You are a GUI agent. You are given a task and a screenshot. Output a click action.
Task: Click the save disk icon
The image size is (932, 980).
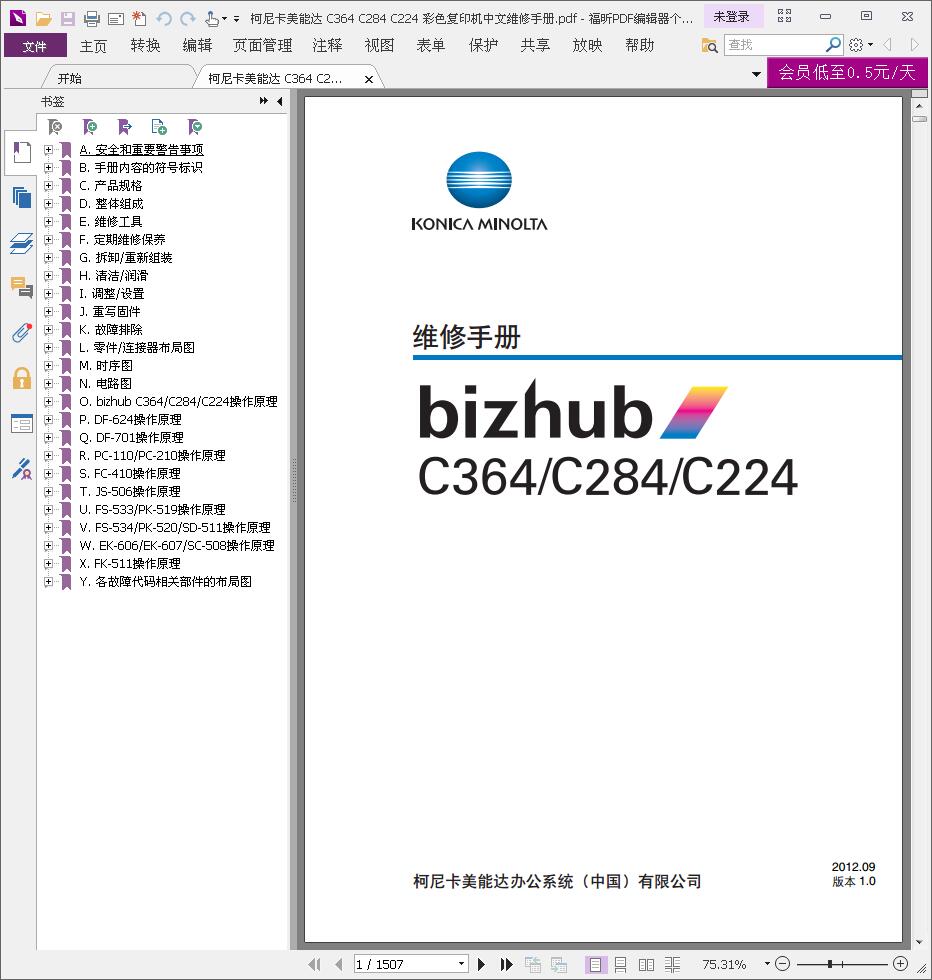(68, 19)
